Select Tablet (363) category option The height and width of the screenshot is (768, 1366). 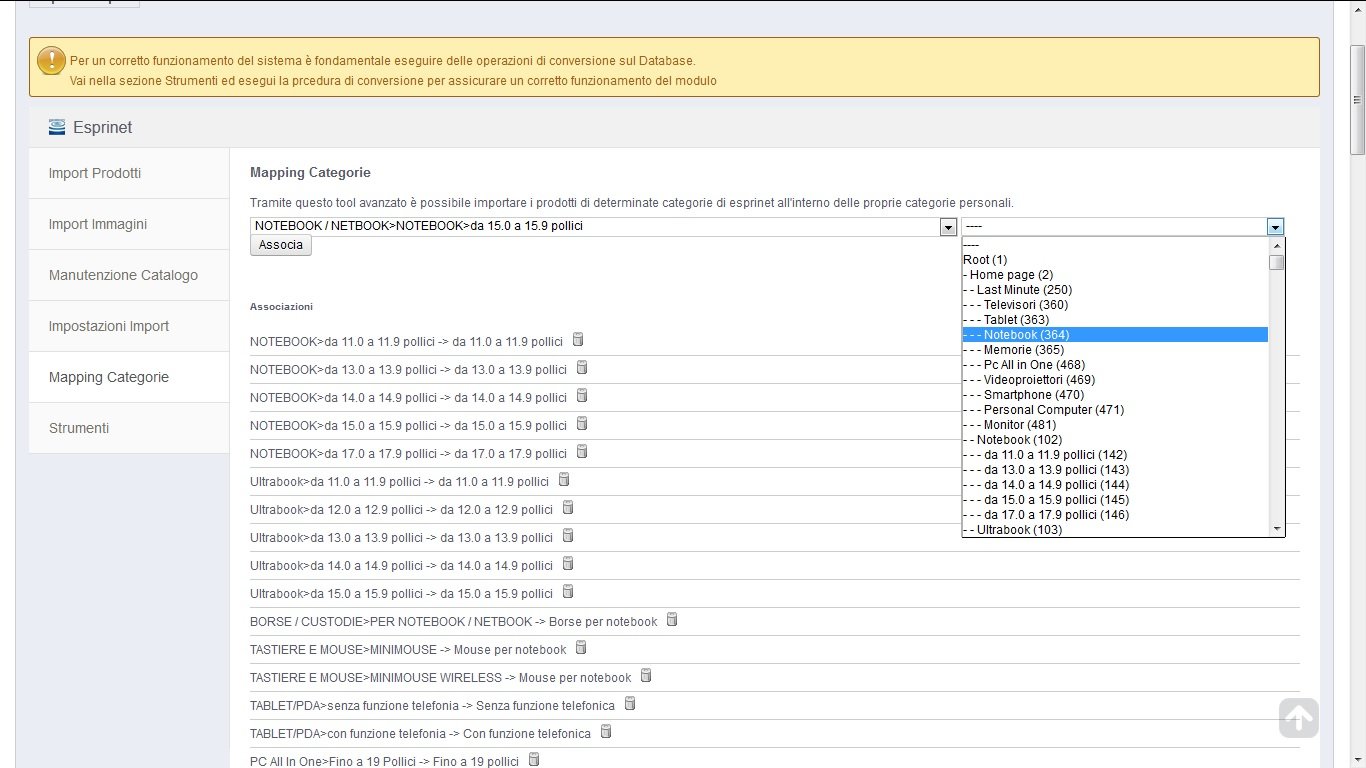pyautogui.click(x=1115, y=320)
